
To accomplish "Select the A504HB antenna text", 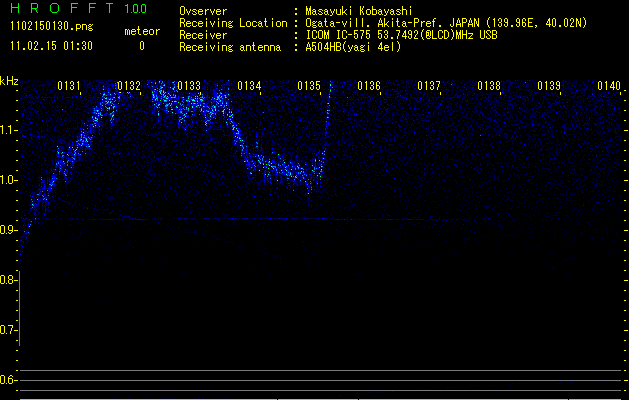I will [353, 46].
